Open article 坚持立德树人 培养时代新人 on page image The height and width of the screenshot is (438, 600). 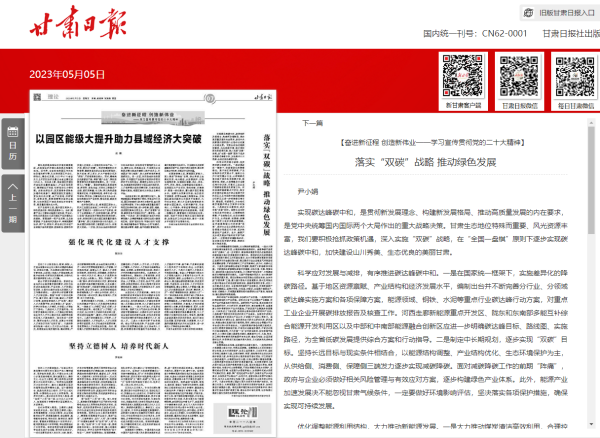pyautogui.click(x=119, y=346)
